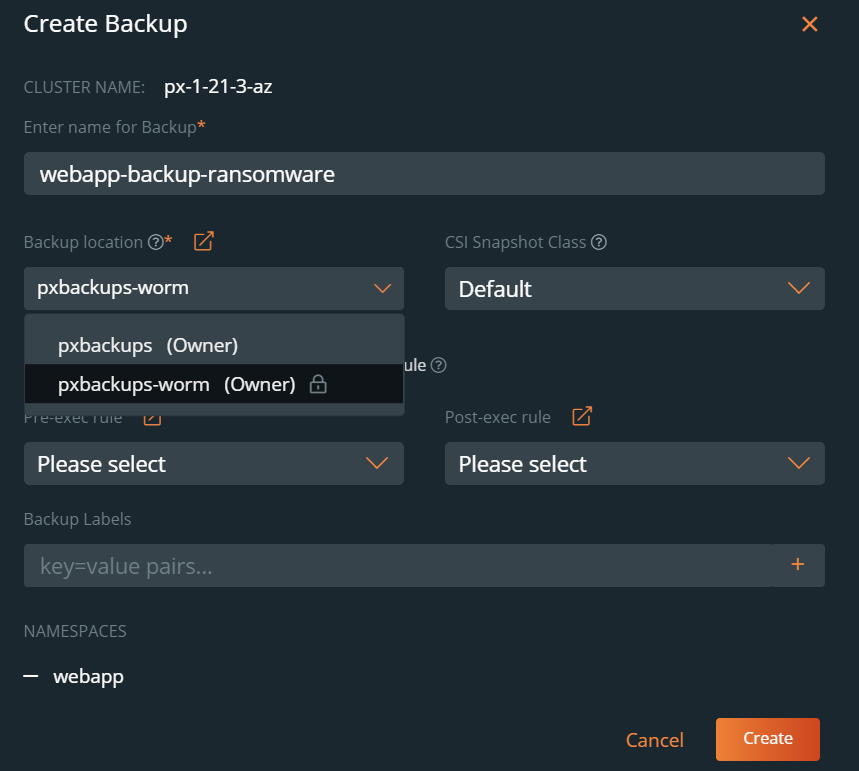The height and width of the screenshot is (771, 859).
Task: Close the Create Backup dialog
Action: [809, 25]
